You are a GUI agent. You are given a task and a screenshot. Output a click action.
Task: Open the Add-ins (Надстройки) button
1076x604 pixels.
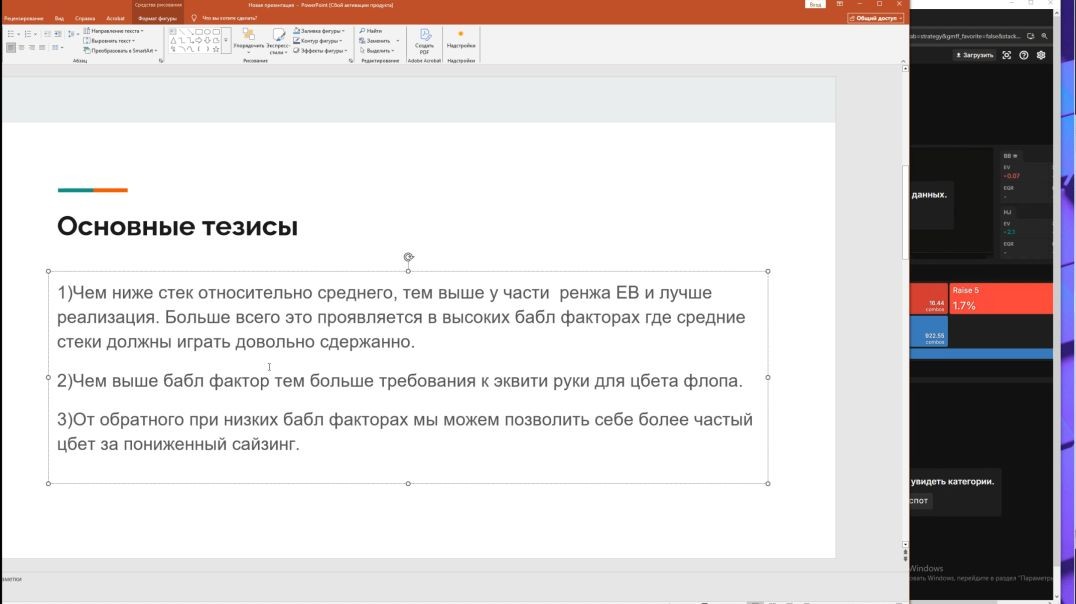click(460, 40)
